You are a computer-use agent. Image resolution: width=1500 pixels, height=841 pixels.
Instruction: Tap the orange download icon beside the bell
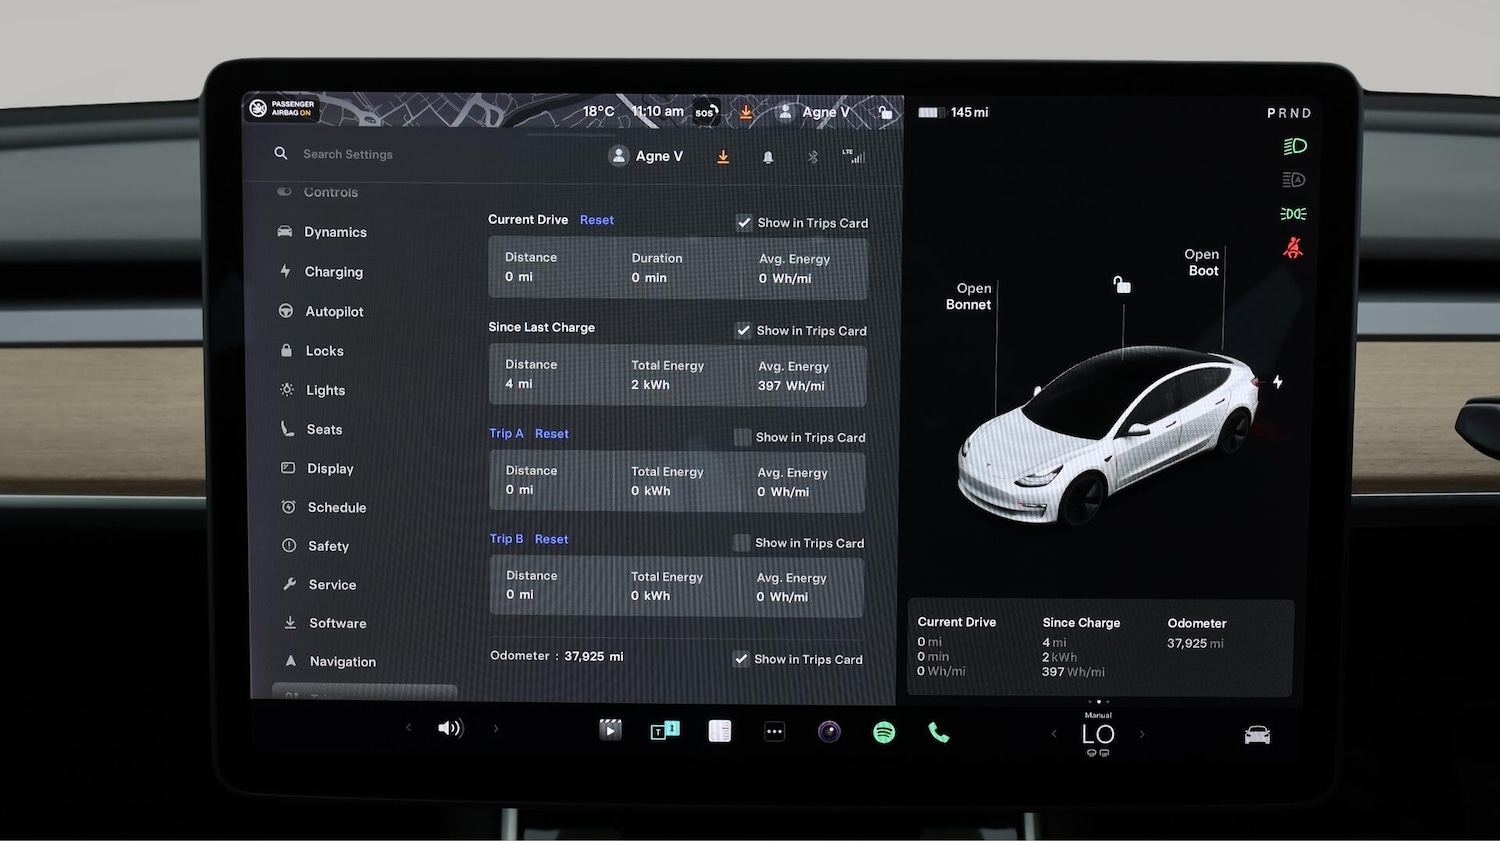(723, 157)
